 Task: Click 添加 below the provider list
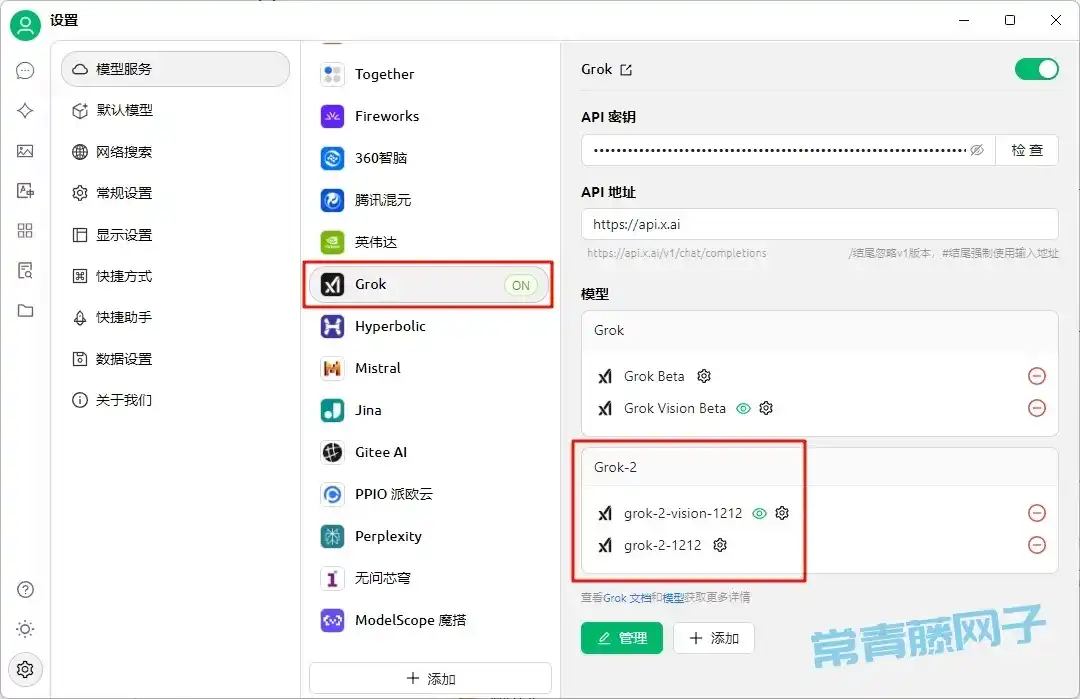click(430, 678)
